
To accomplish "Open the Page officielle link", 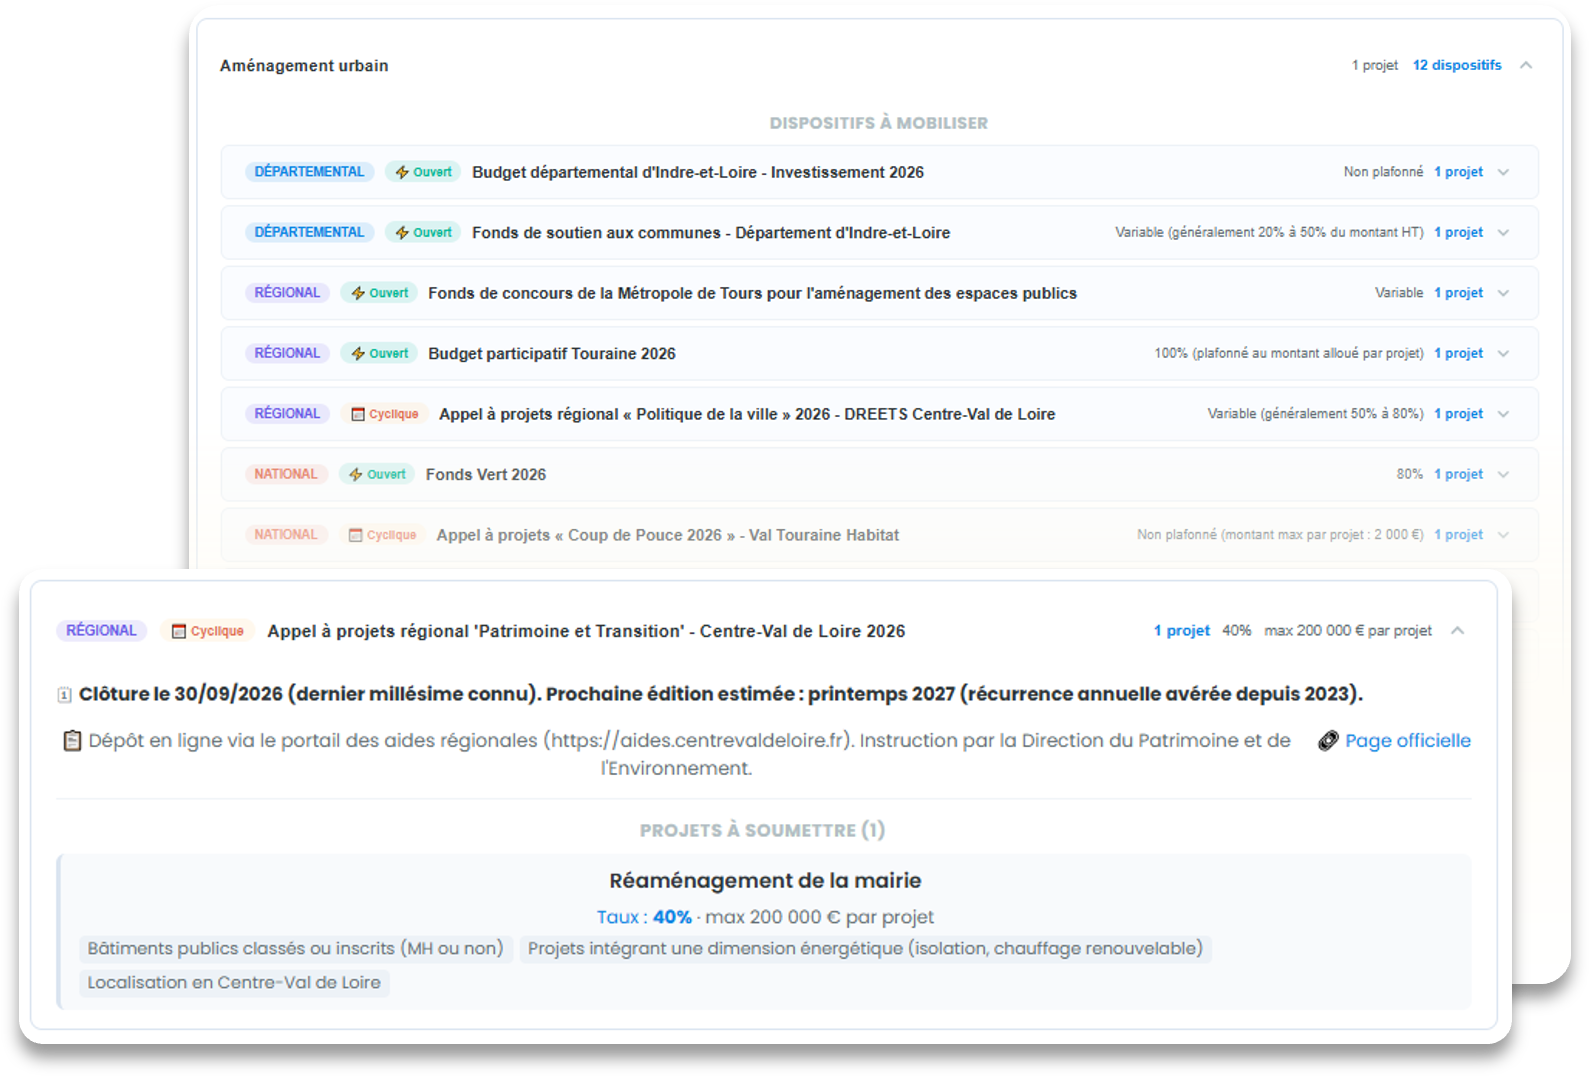I will tap(1408, 741).
